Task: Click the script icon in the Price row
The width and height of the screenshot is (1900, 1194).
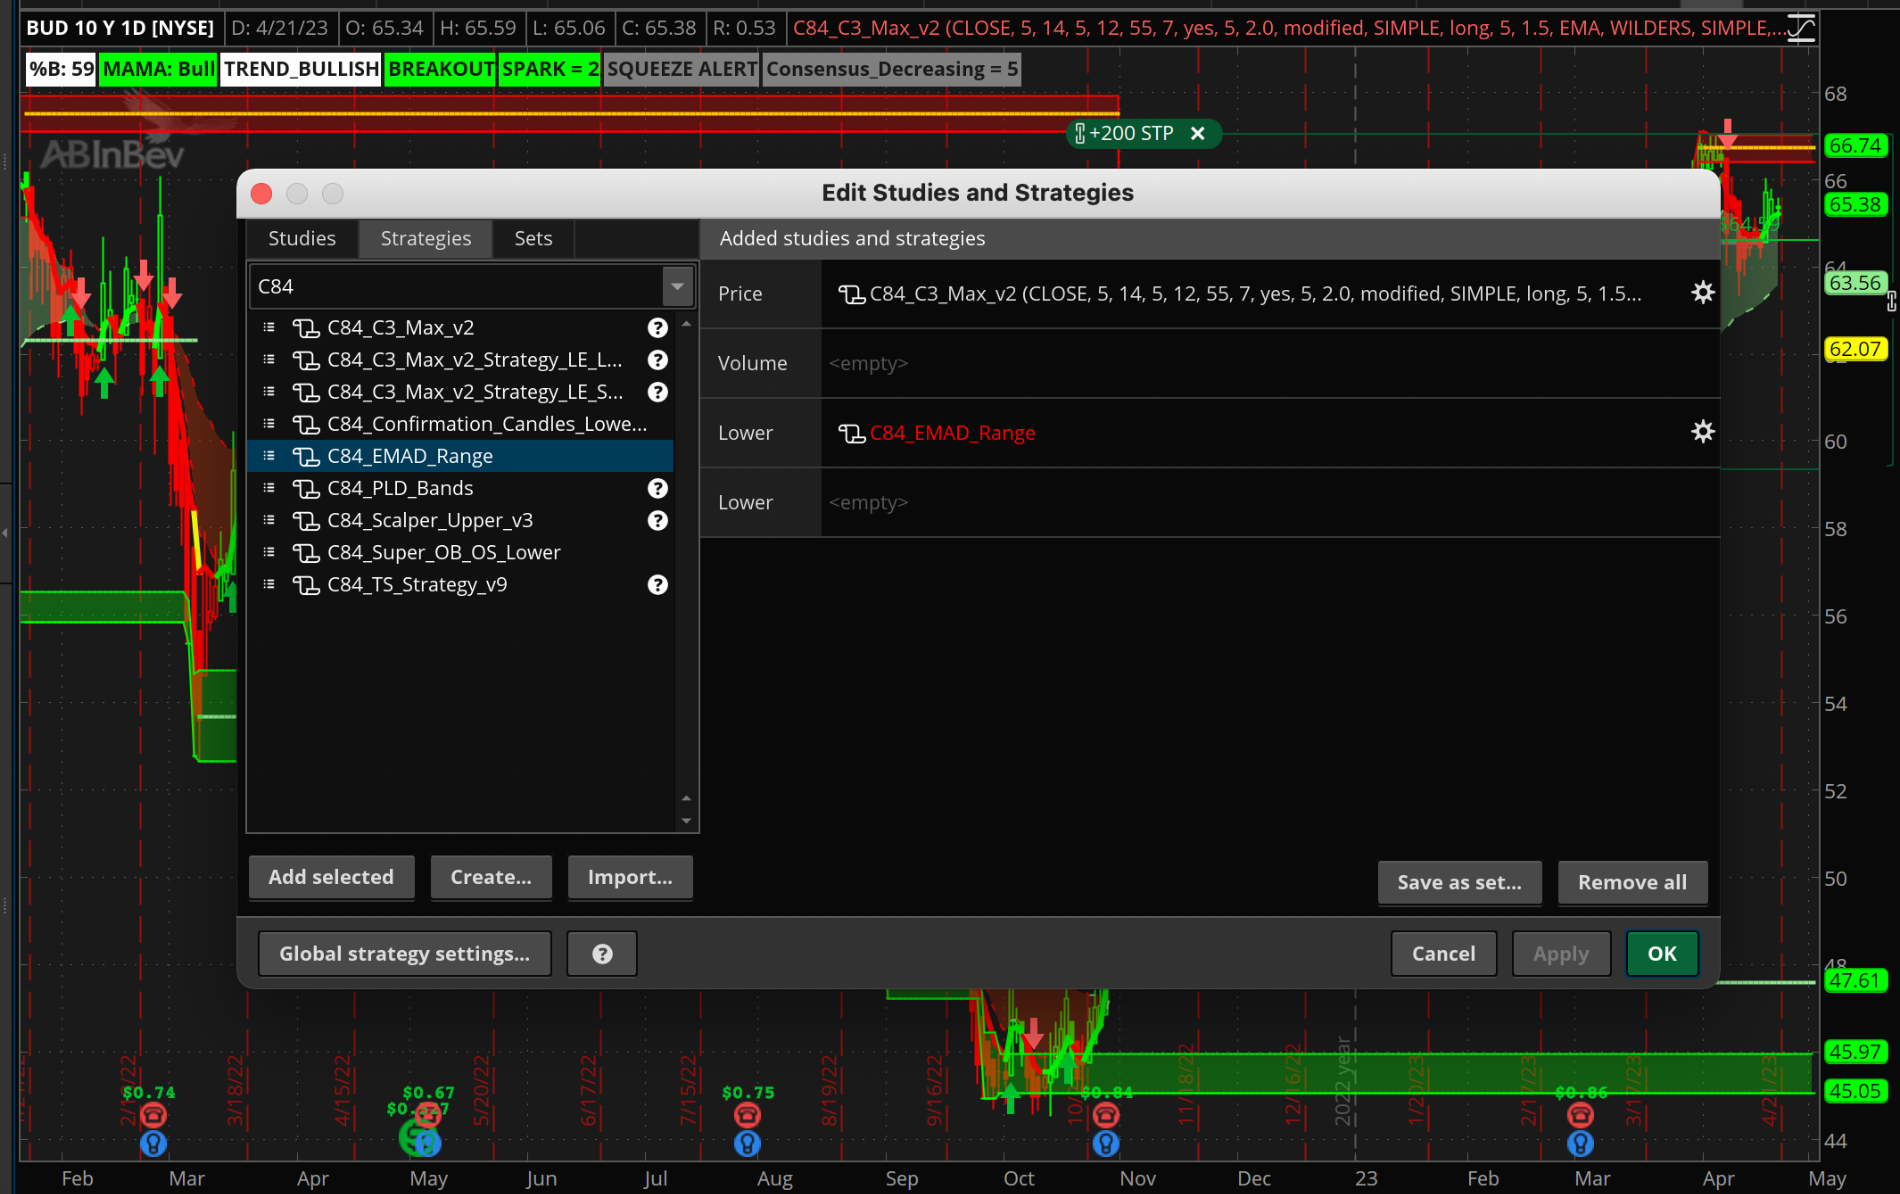Action: click(851, 294)
